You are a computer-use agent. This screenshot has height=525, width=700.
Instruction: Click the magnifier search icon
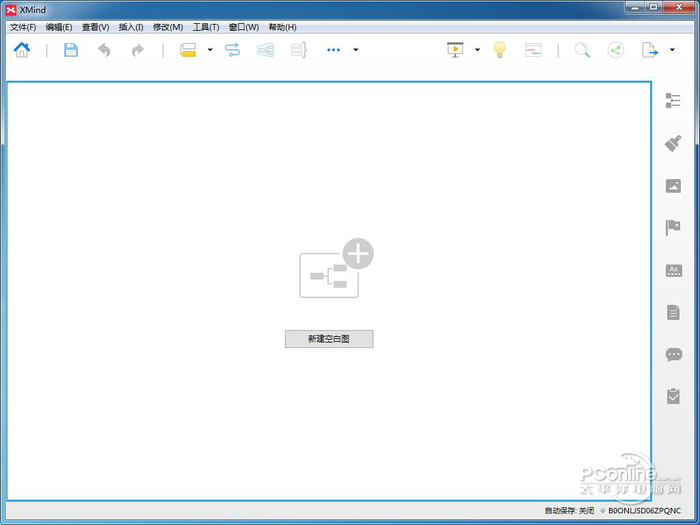(x=582, y=50)
